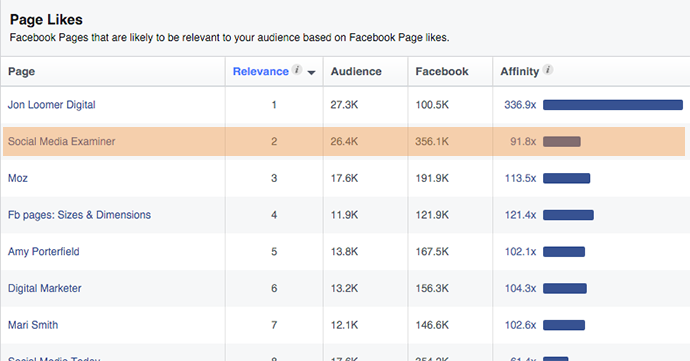Select the 121.4x affinity value

coord(521,215)
